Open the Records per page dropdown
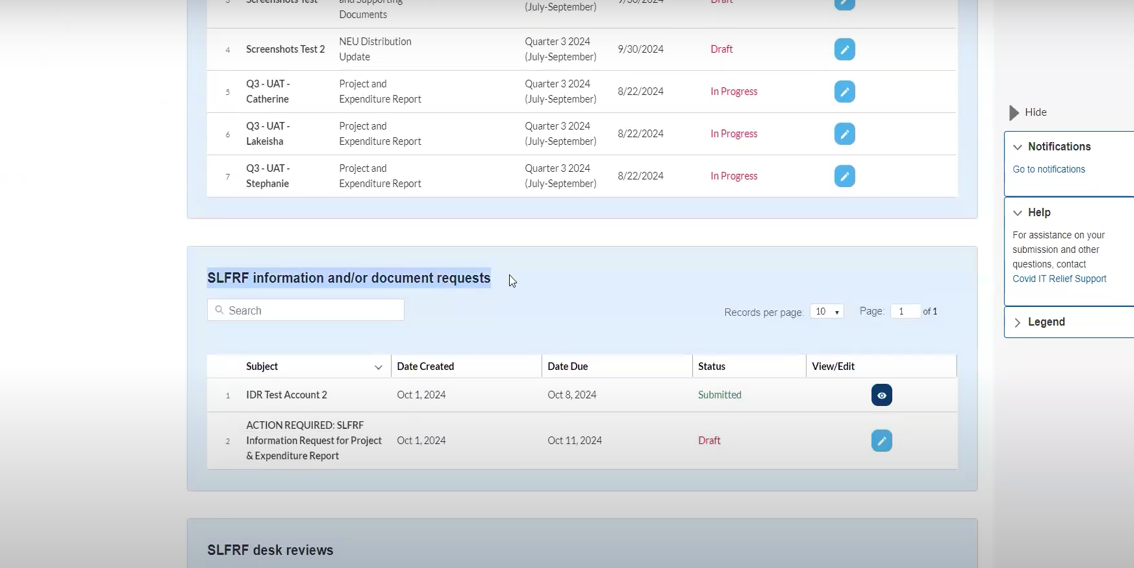The image size is (1134, 568). point(826,312)
